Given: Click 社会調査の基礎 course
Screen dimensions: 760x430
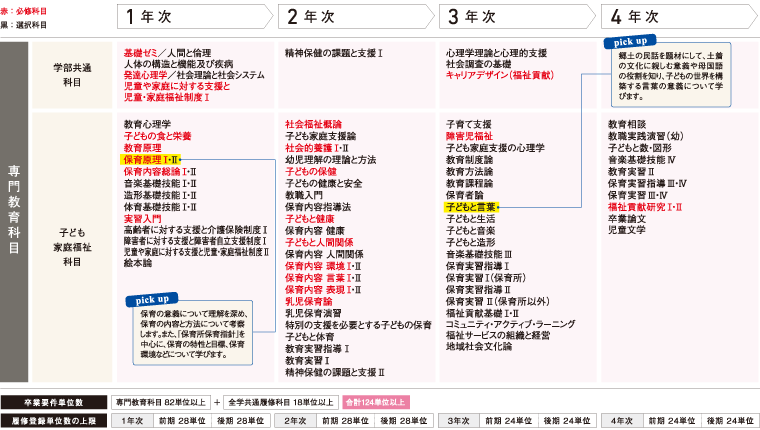Looking at the screenshot, I should [478, 64].
